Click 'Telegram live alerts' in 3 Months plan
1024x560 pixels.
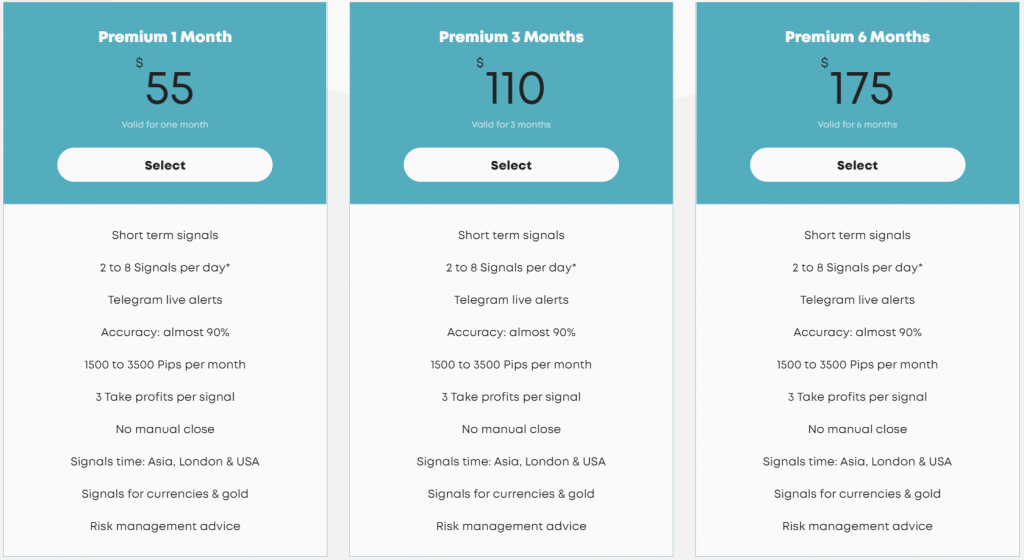[x=511, y=300]
